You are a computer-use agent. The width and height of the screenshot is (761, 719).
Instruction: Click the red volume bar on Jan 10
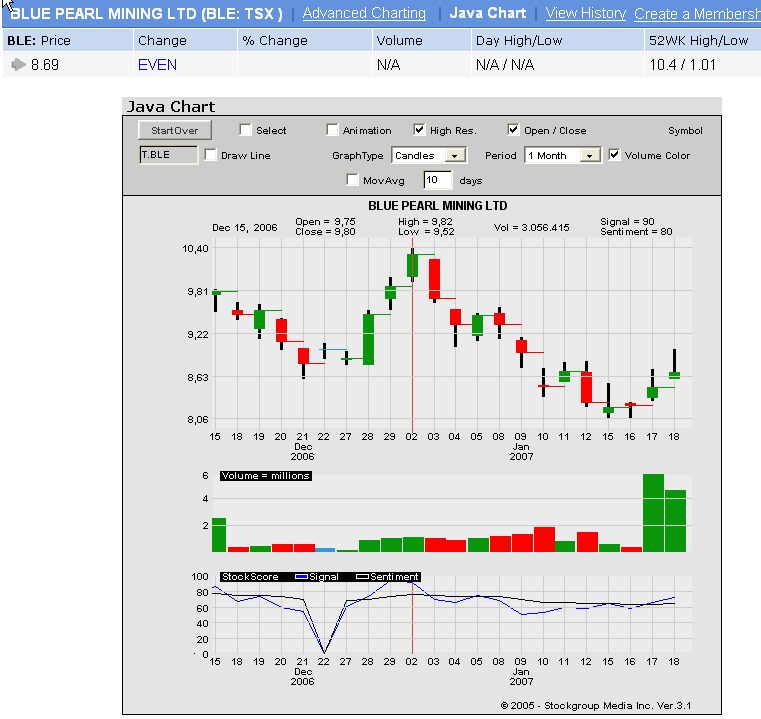tap(544, 539)
